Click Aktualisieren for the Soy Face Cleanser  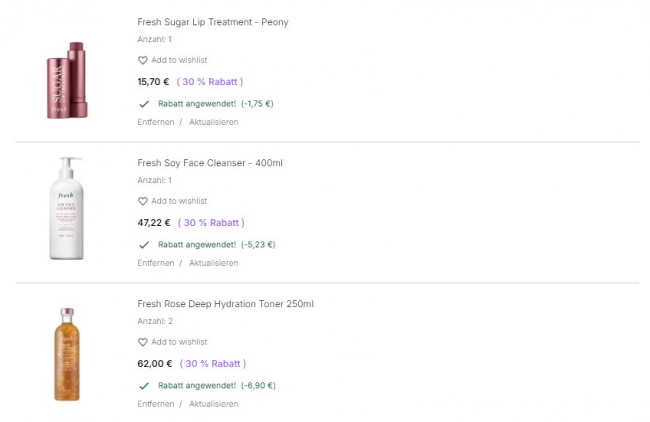tap(214, 263)
